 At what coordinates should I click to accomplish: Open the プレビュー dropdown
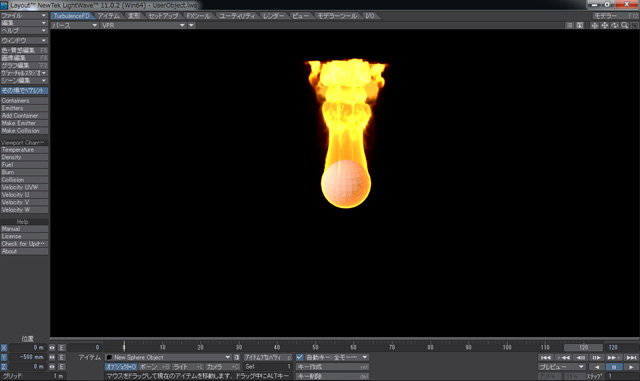tap(562, 367)
